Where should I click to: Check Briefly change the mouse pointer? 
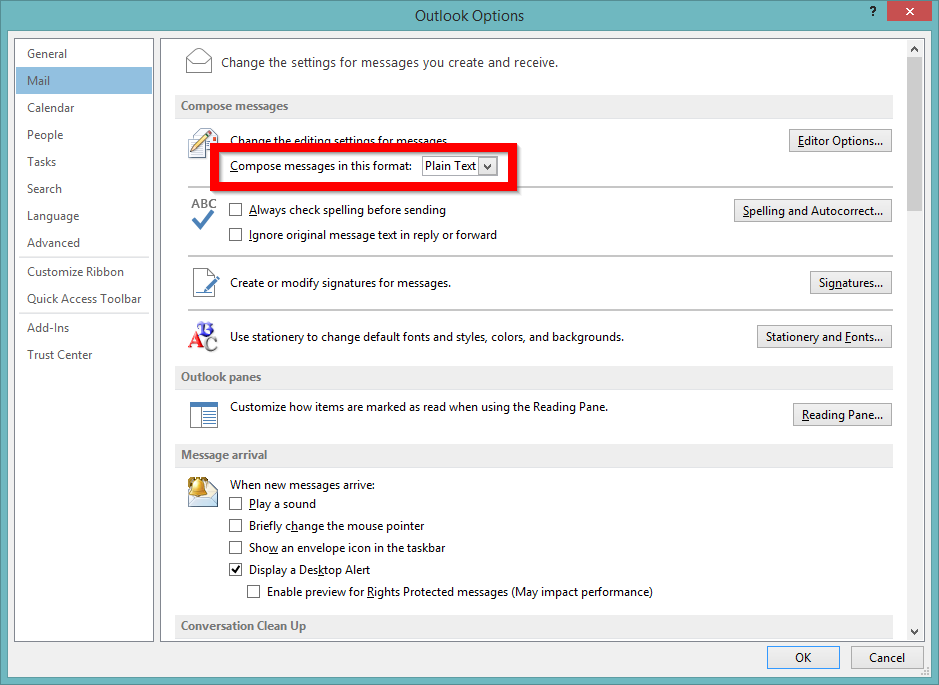click(236, 526)
